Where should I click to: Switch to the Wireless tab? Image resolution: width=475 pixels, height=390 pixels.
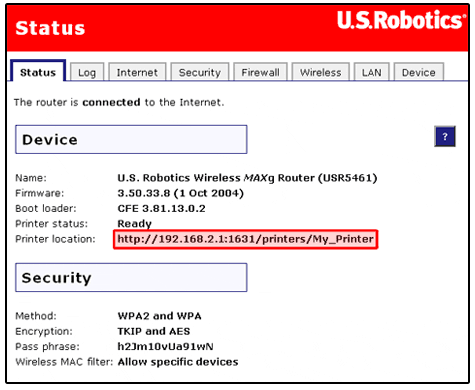[320, 72]
